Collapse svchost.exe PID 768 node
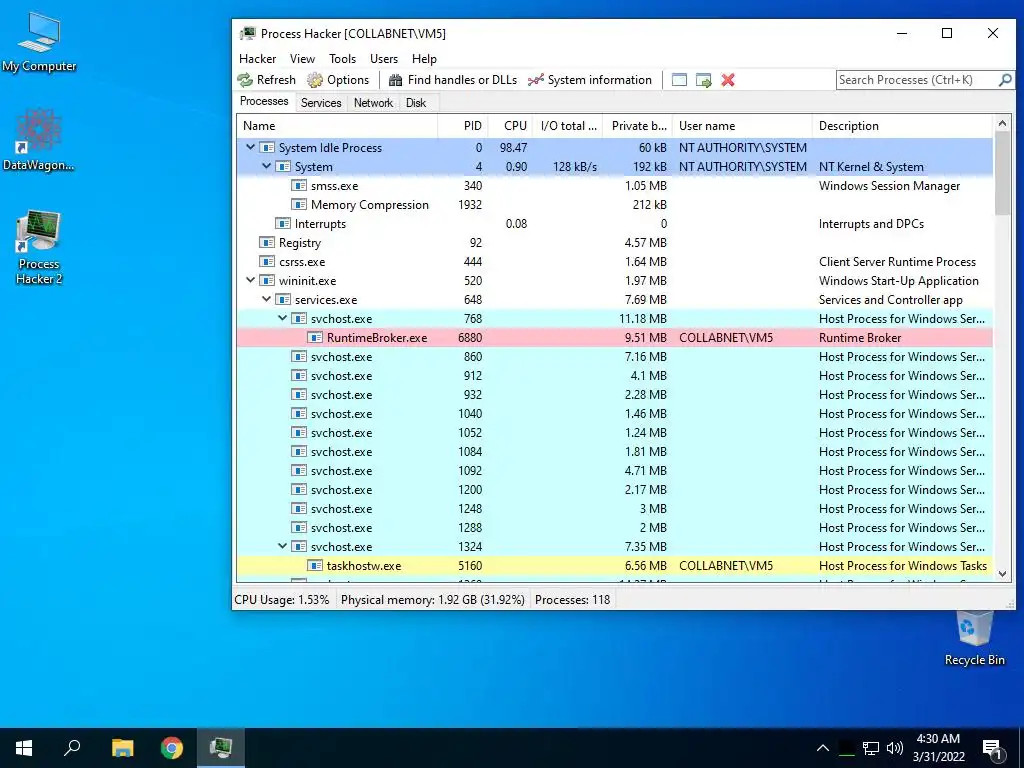 click(x=282, y=319)
